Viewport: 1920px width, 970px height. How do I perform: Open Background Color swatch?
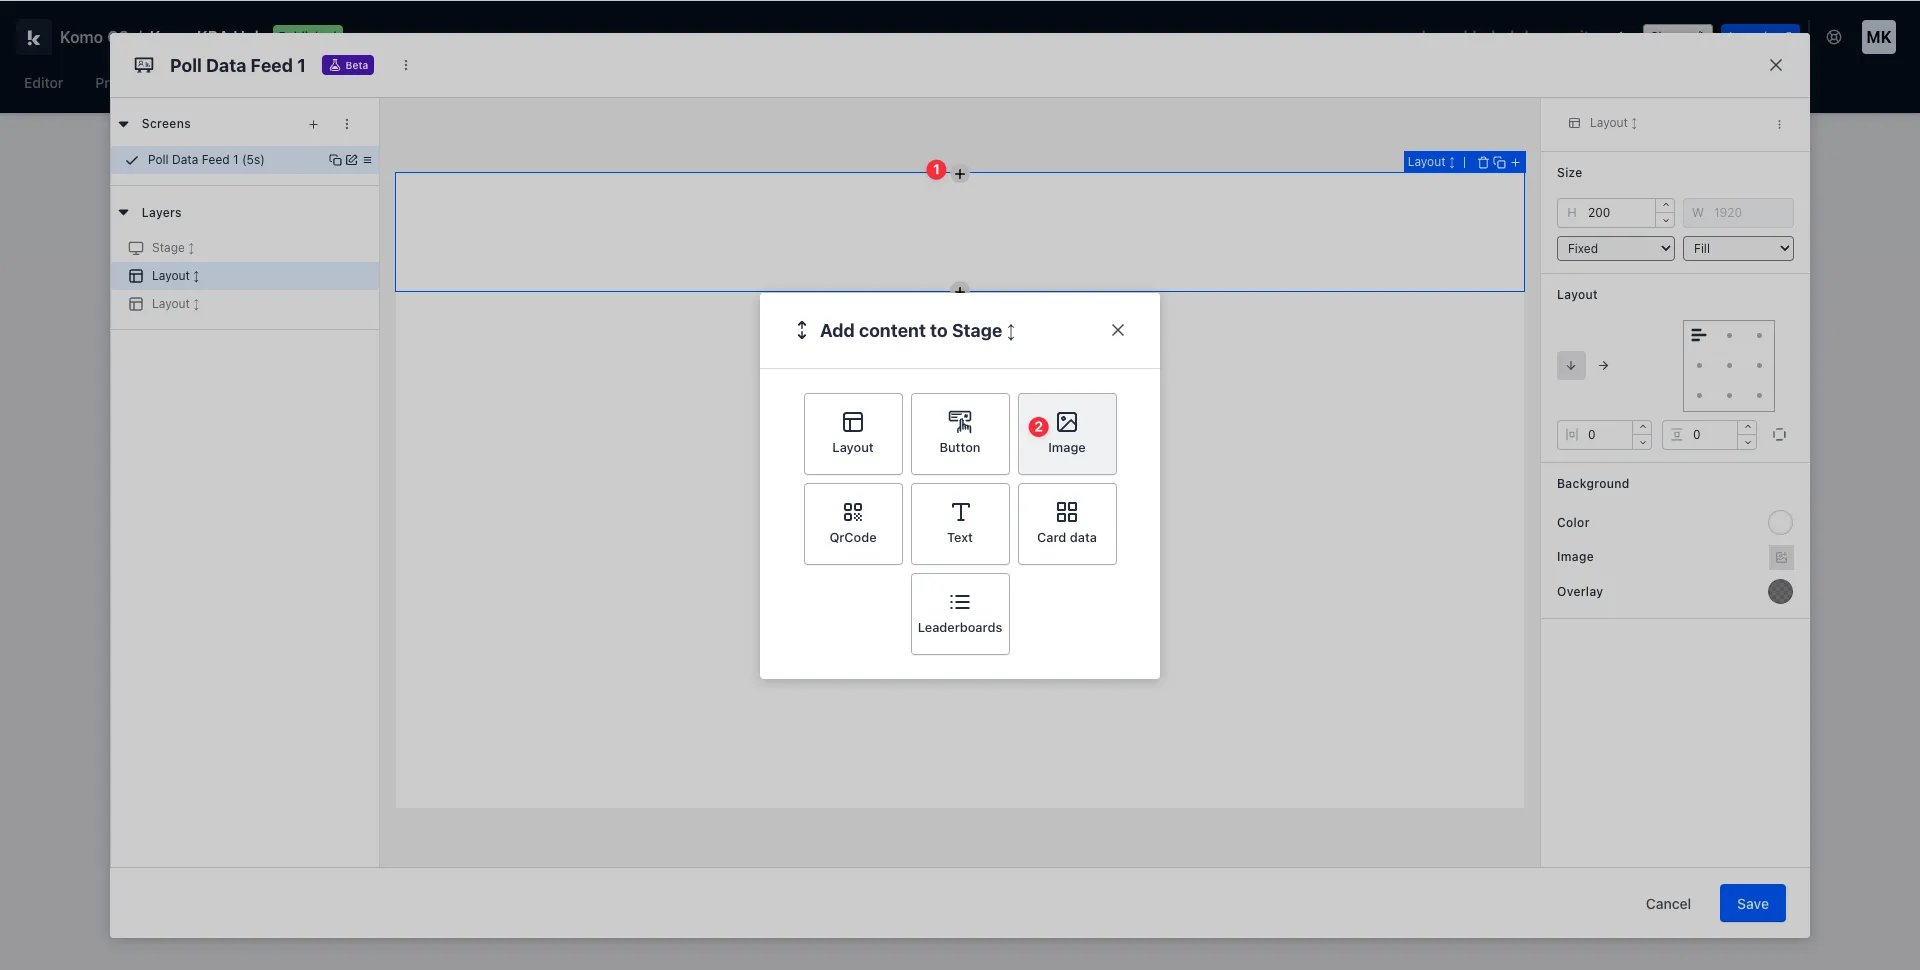[x=1780, y=523]
